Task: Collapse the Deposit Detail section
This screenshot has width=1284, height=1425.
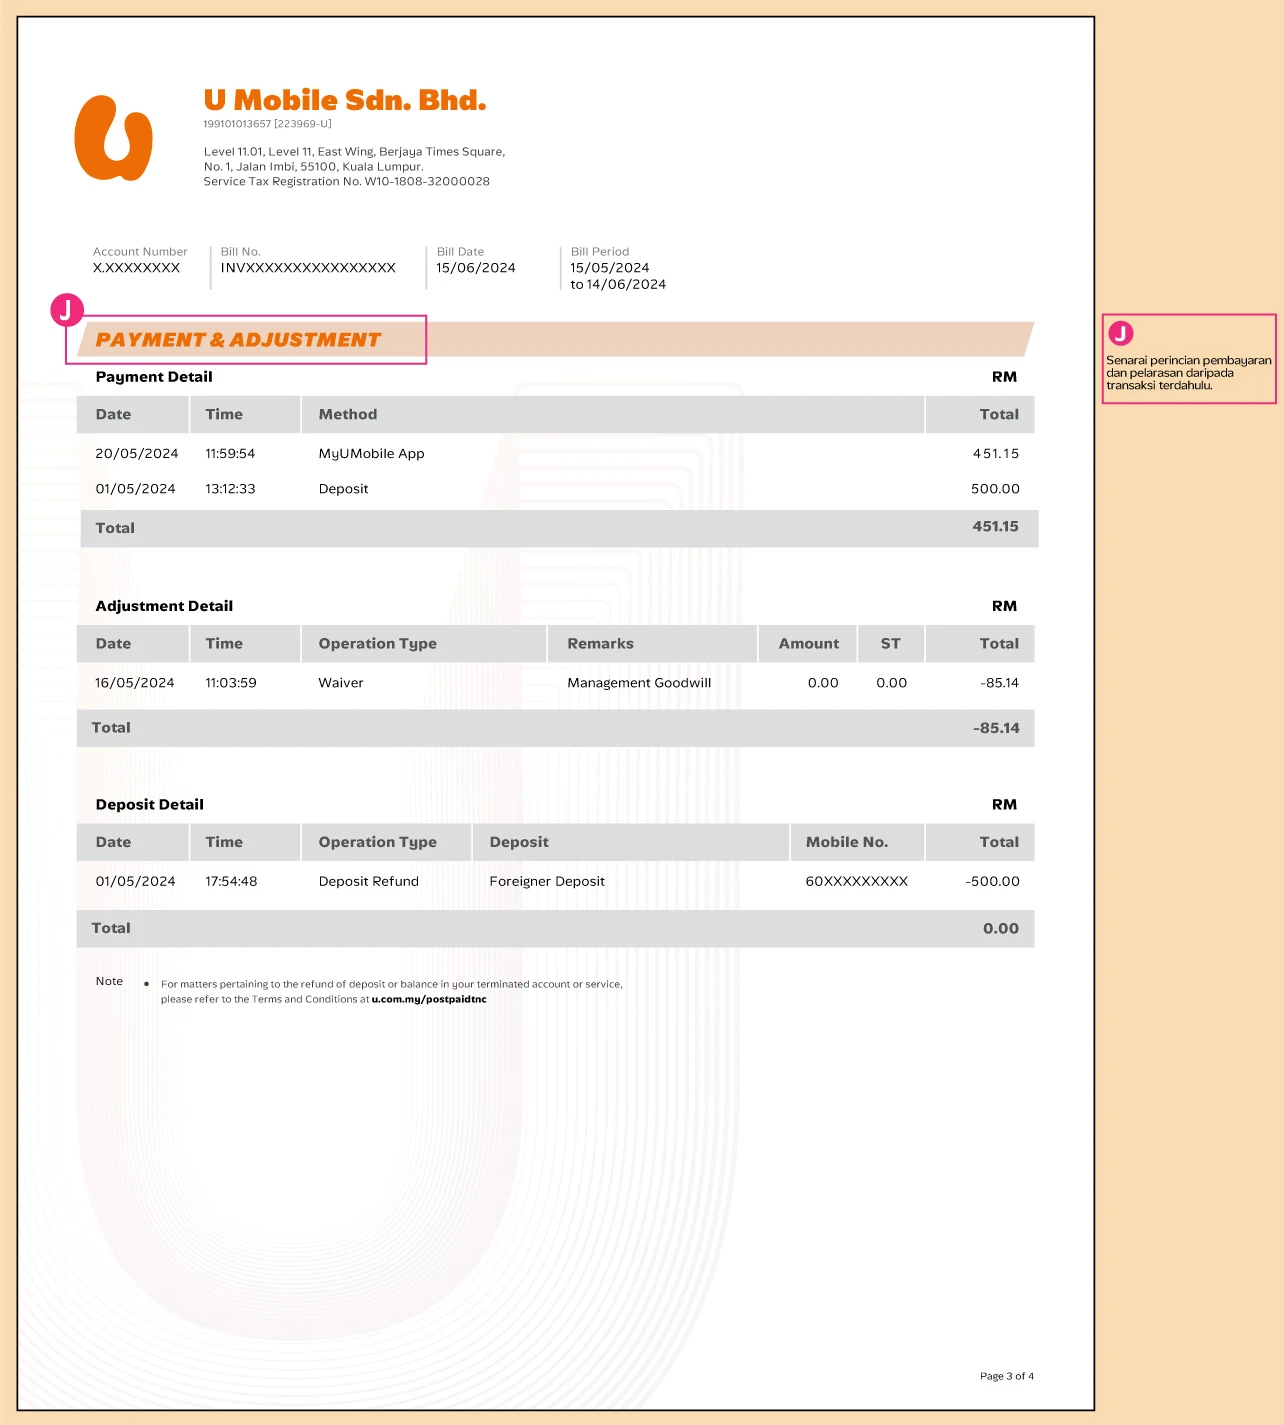Action: (149, 804)
